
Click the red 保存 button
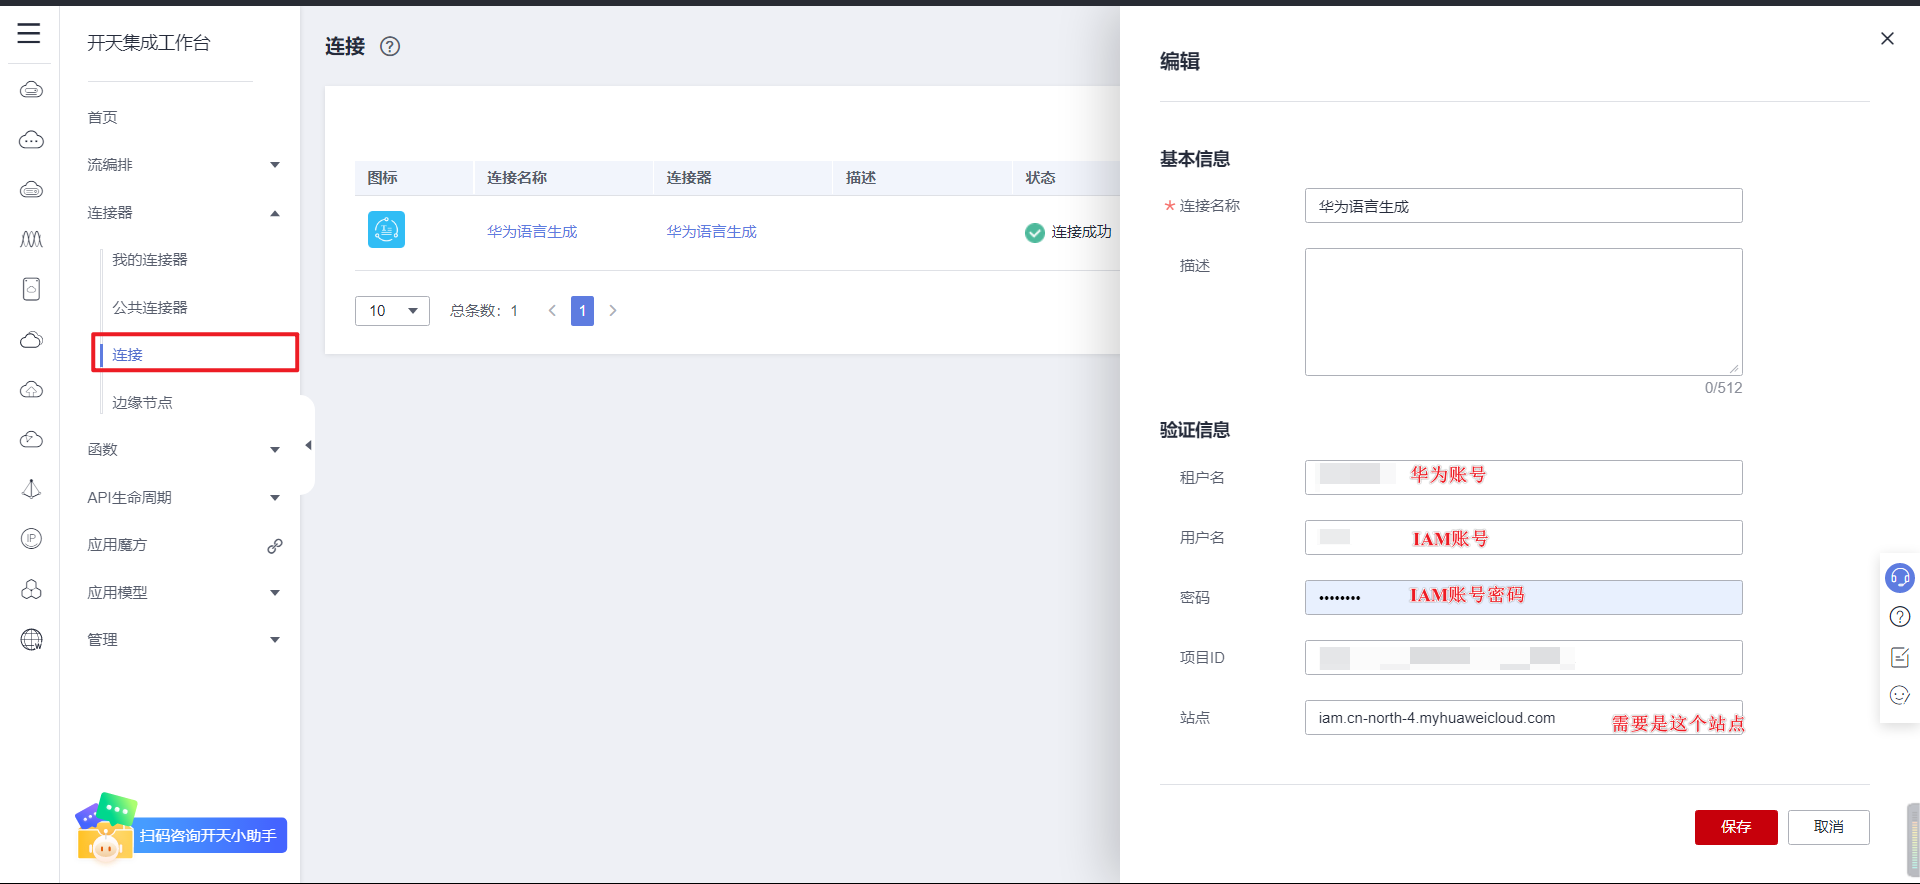pos(1736,827)
